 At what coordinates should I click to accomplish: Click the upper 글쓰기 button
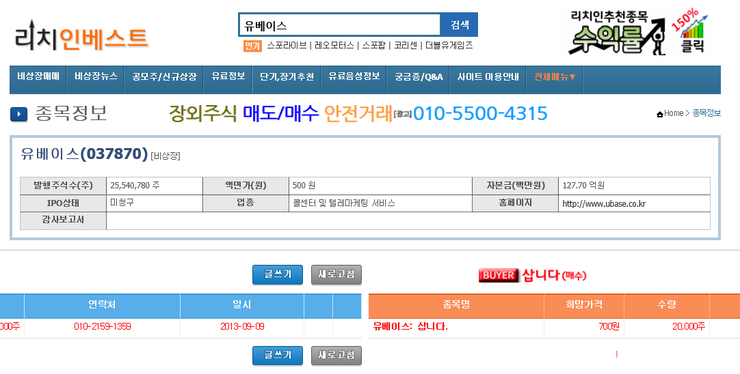click(278, 274)
